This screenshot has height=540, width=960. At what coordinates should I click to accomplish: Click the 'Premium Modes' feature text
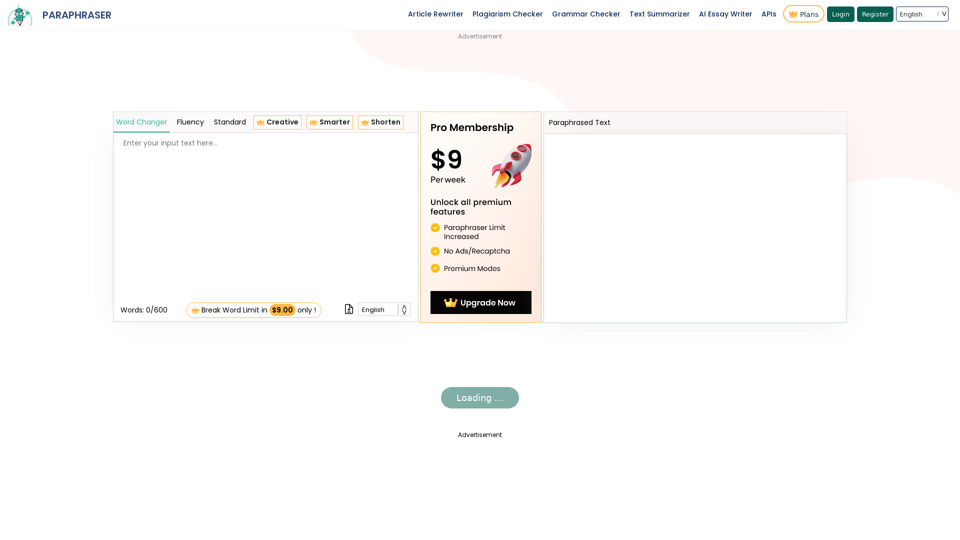[471, 268]
